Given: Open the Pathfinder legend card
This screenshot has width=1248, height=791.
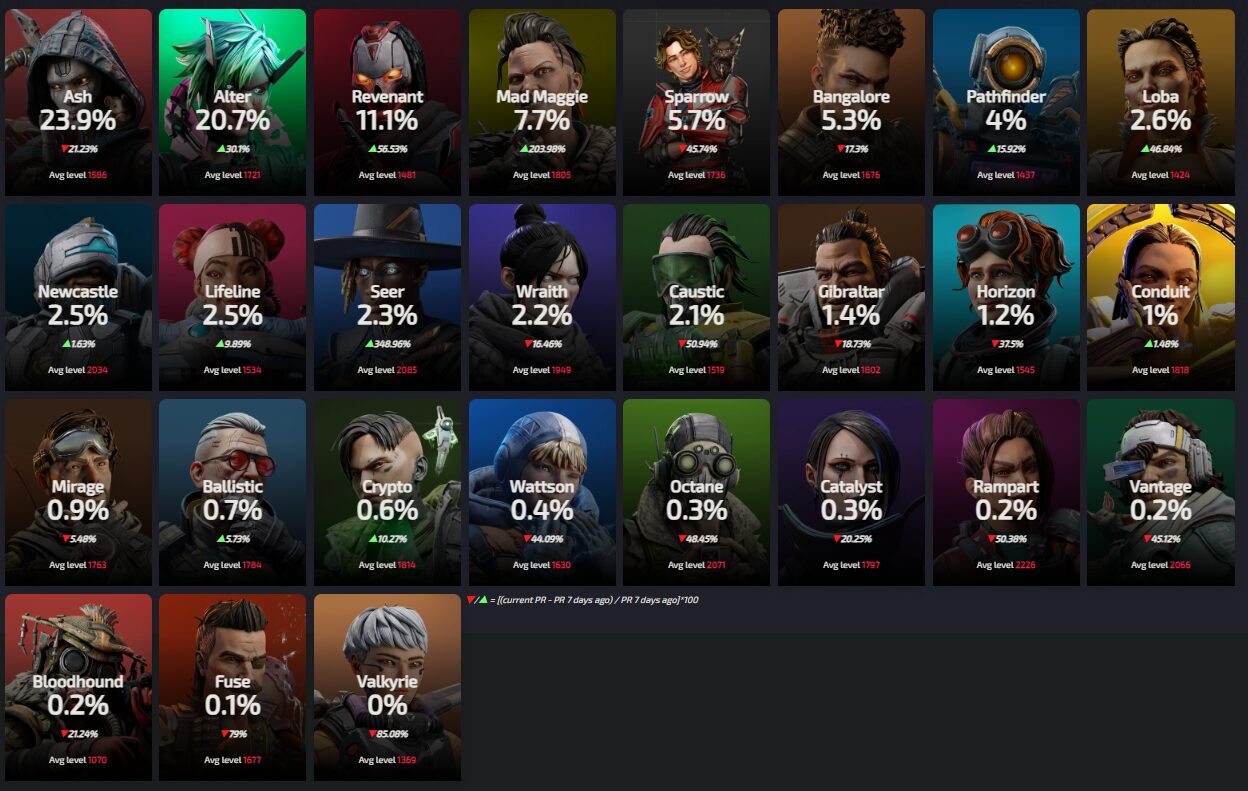Looking at the screenshot, I should click(x=1006, y=103).
